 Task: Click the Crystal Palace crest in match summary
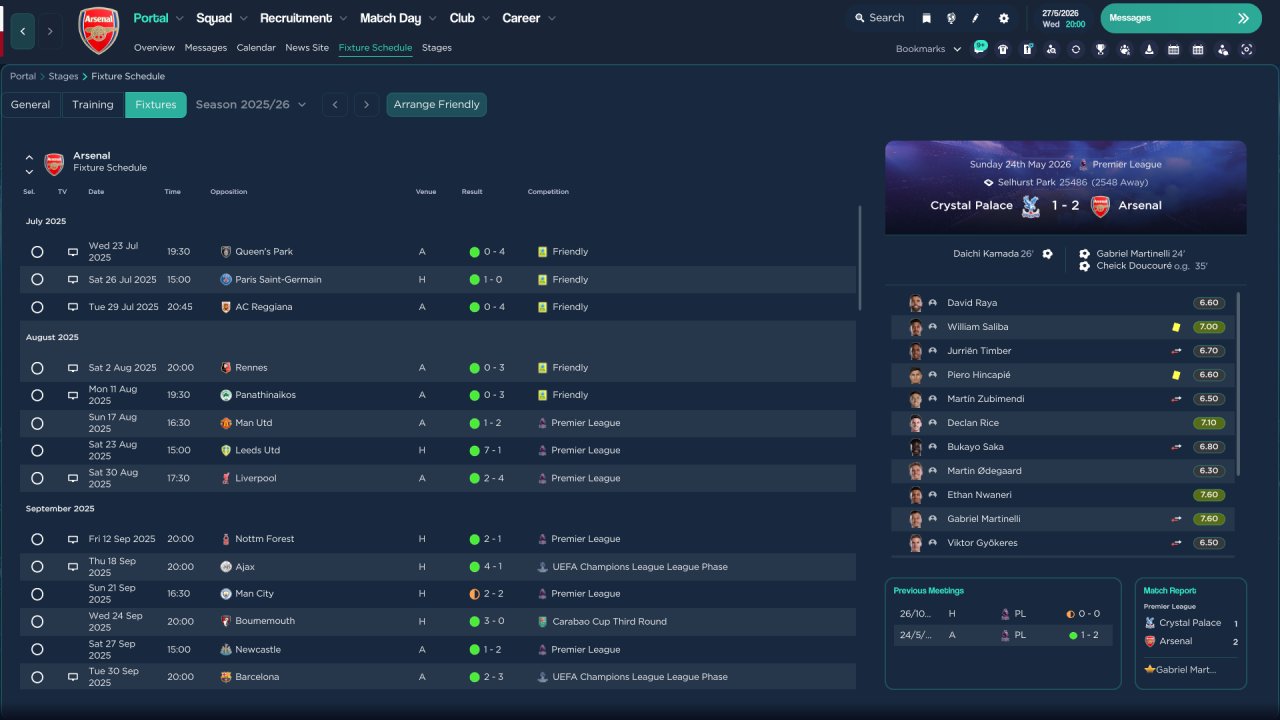1030,206
